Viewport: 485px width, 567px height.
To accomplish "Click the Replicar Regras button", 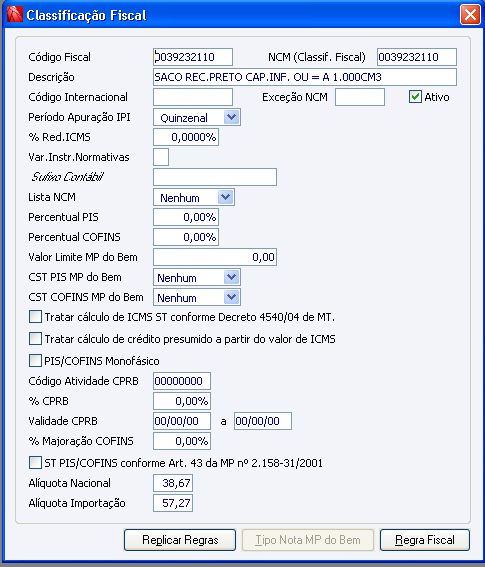I will click(180, 540).
